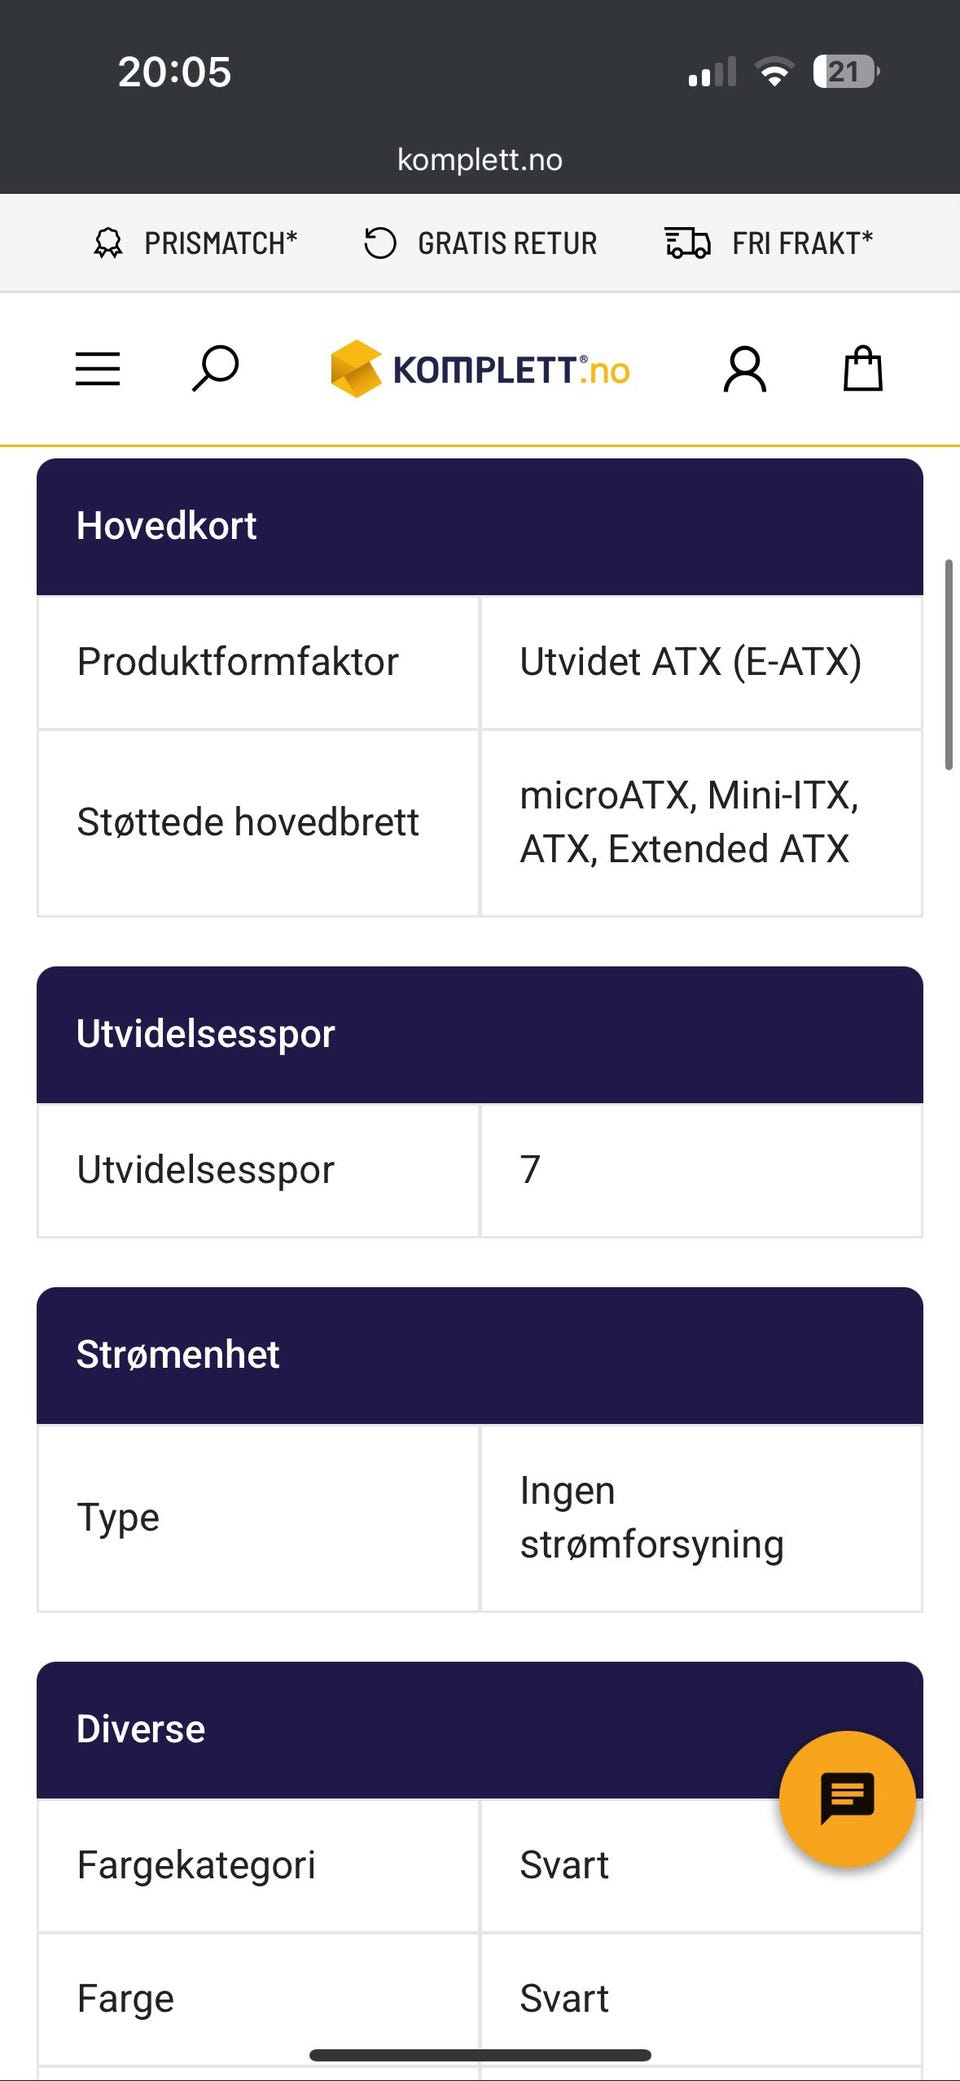
Task: Open the hamburger menu
Action: pyautogui.click(x=98, y=369)
